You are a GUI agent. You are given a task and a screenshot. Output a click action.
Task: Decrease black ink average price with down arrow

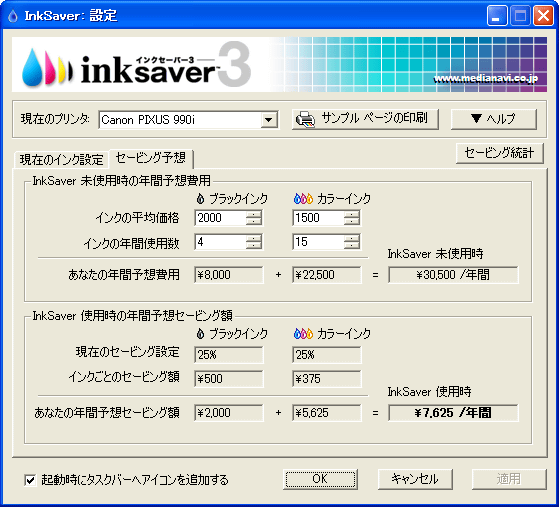(x=254, y=221)
